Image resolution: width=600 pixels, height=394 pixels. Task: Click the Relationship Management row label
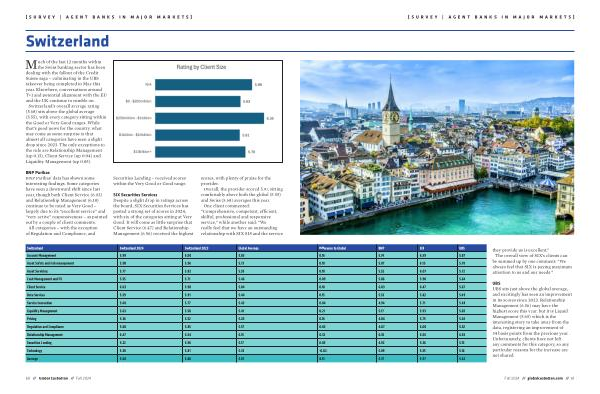click(x=44, y=335)
